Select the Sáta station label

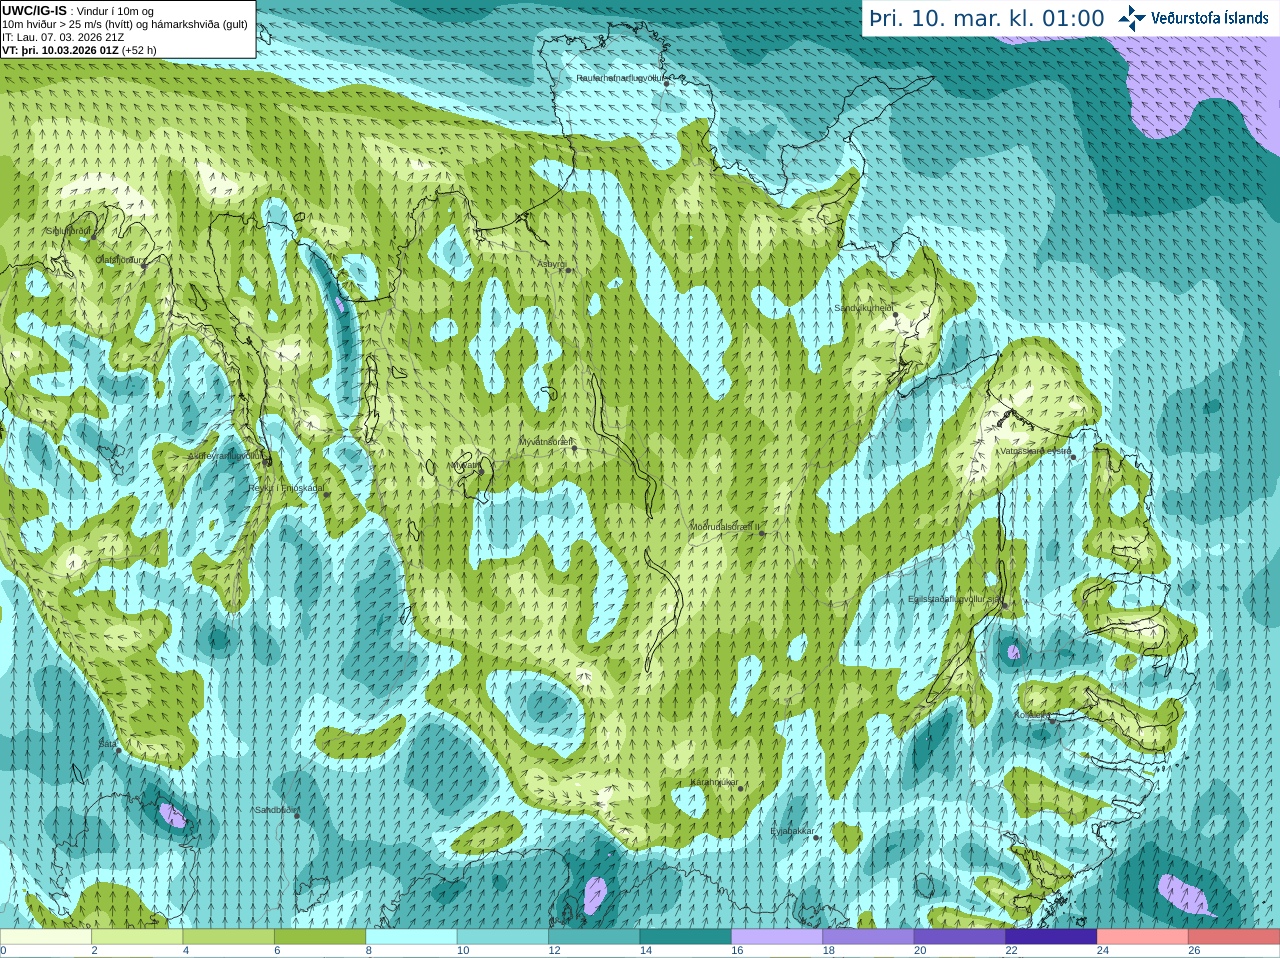107,744
